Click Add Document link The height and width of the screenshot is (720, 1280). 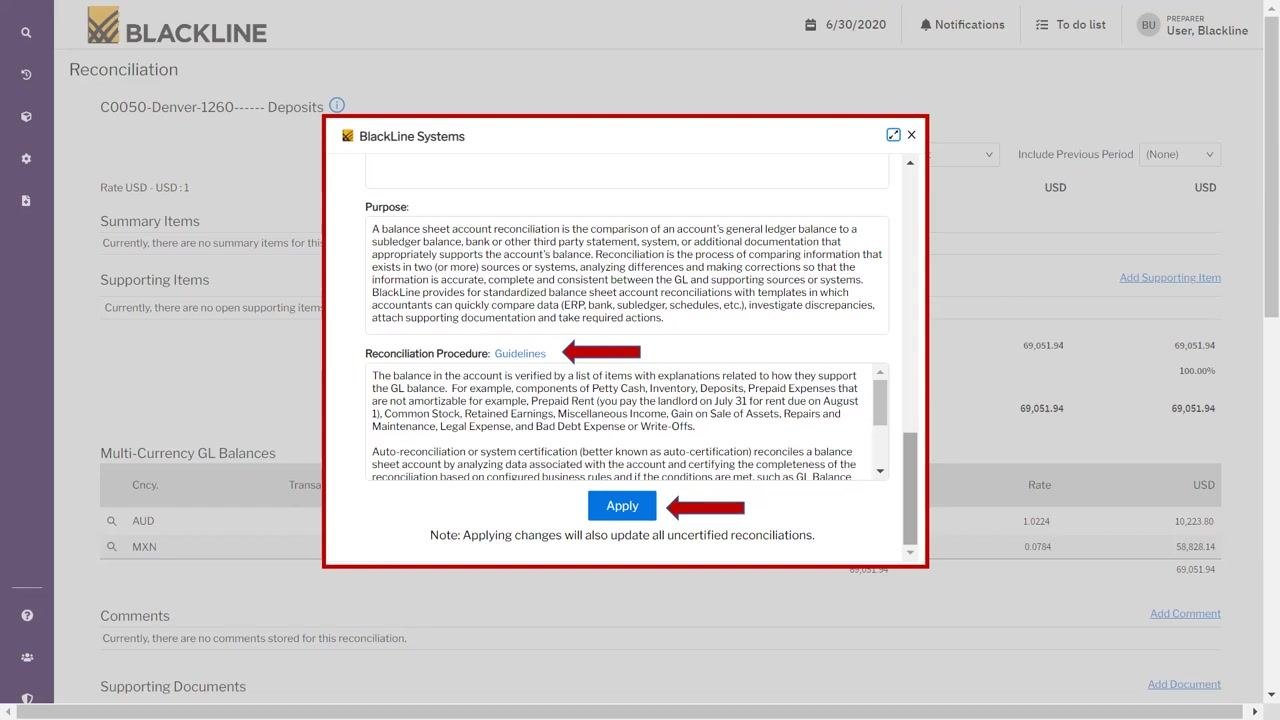tap(1184, 685)
